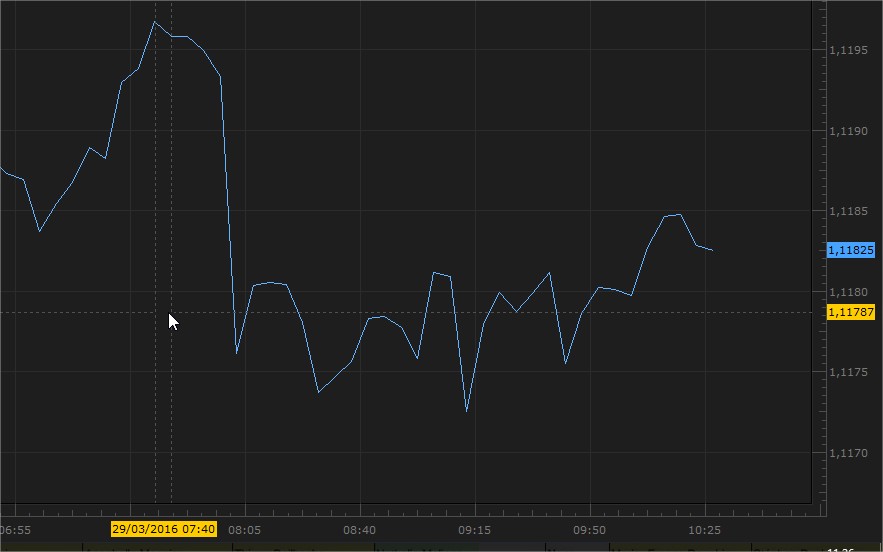Click the 1,1175 price axis label
The height and width of the screenshot is (552, 883).
(x=848, y=372)
